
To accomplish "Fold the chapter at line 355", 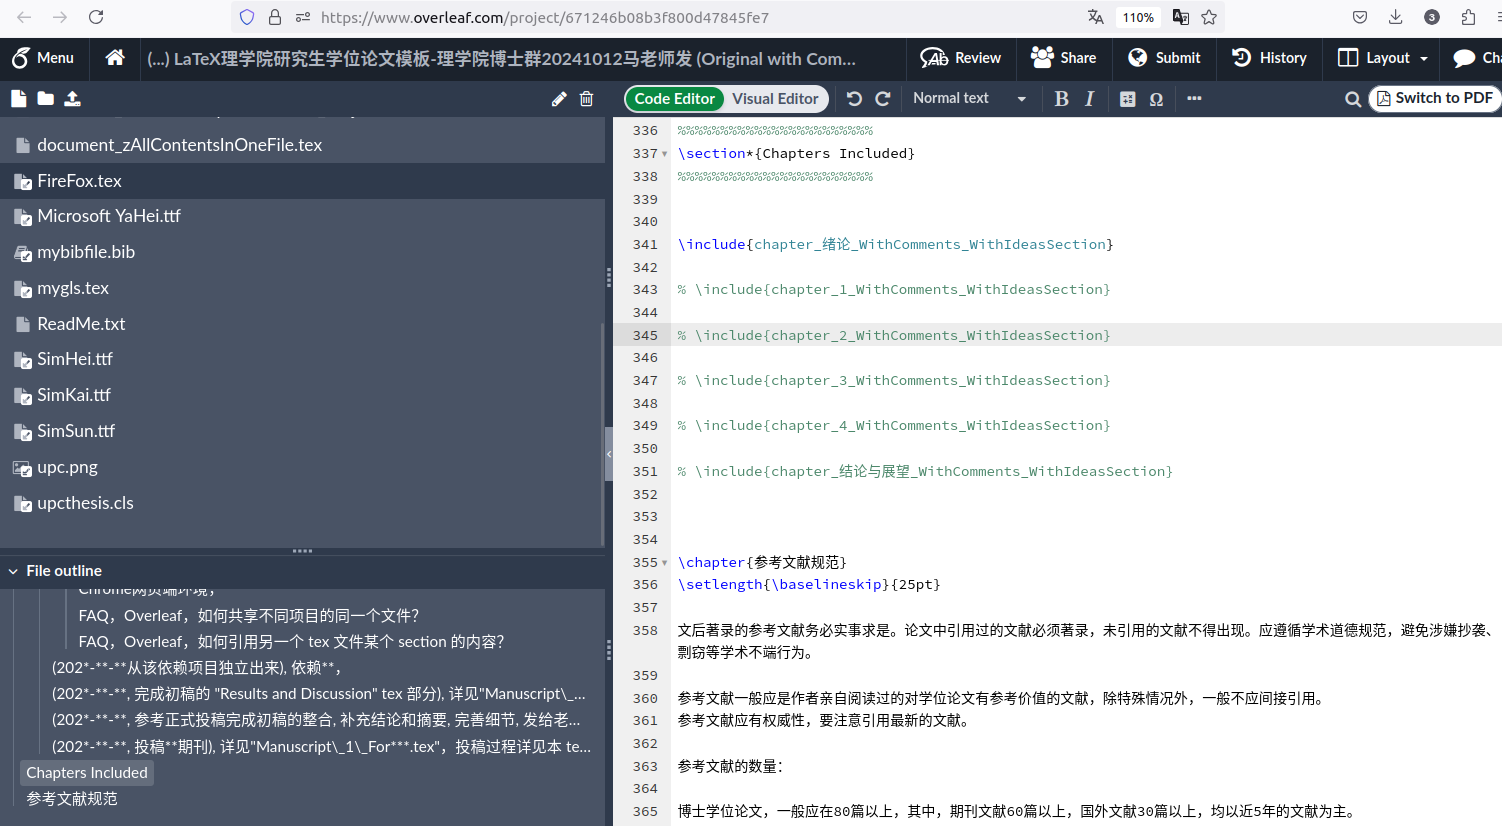I will [665, 563].
